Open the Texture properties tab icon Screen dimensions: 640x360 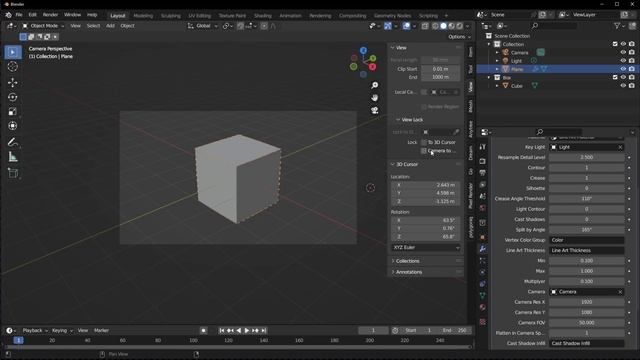tap(482, 322)
